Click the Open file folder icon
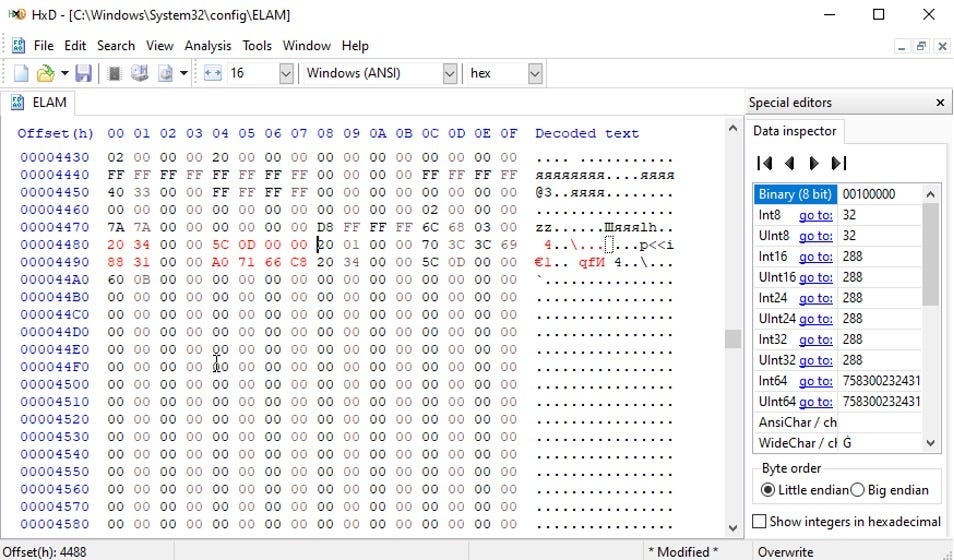Screen dimensions: 954x560 [46, 74]
